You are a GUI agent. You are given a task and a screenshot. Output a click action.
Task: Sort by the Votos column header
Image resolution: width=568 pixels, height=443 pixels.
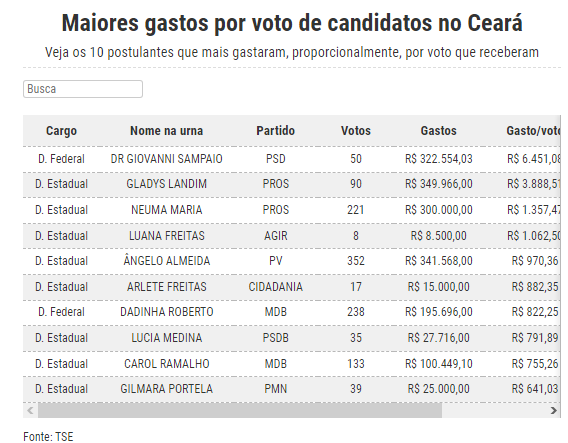(356, 131)
